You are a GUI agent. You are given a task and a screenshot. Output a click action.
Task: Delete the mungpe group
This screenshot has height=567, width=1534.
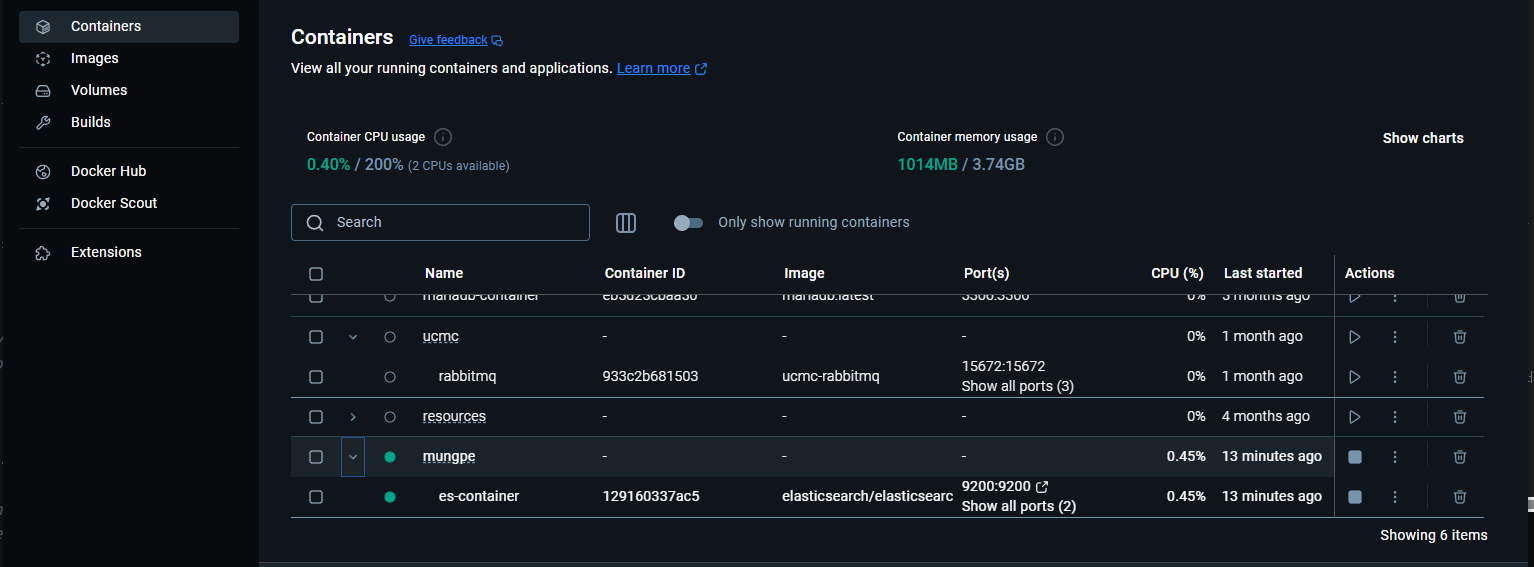pos(1460,457)
